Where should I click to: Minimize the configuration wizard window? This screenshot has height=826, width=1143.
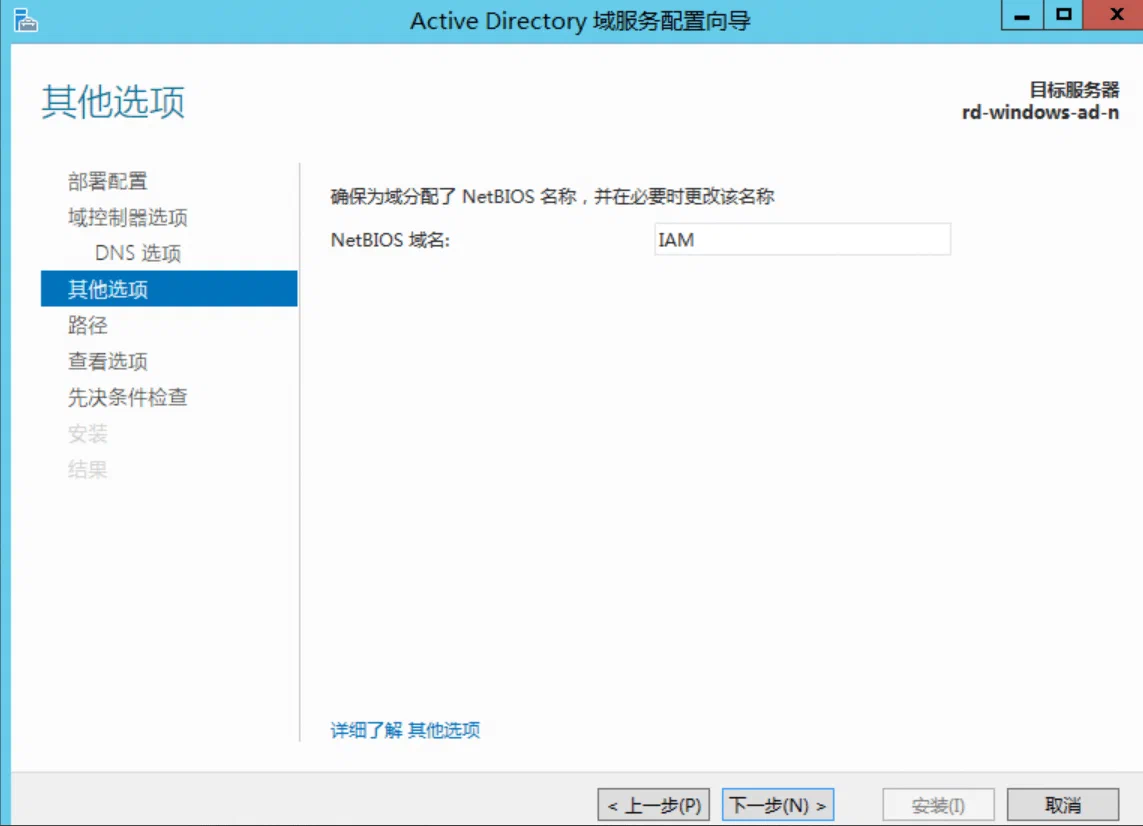(x=1022, y=15)
